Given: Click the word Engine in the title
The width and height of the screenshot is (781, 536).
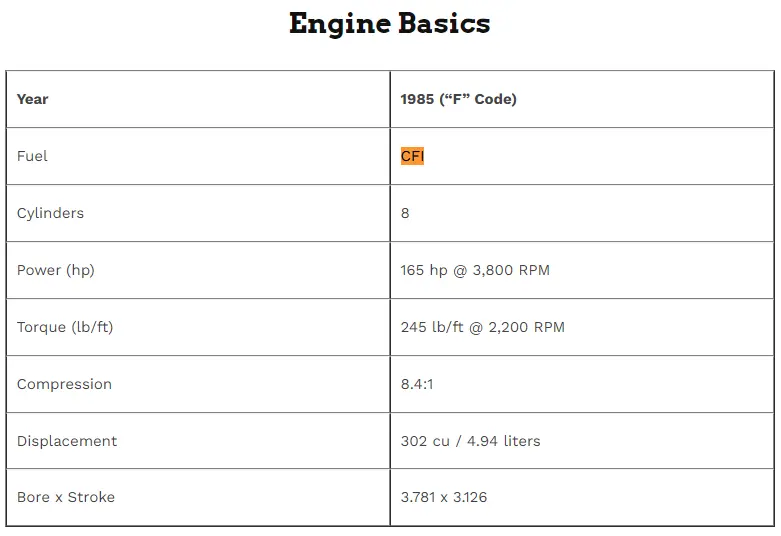Looking at the screenshot, I should pyautogui.click(x=340, y=24).
